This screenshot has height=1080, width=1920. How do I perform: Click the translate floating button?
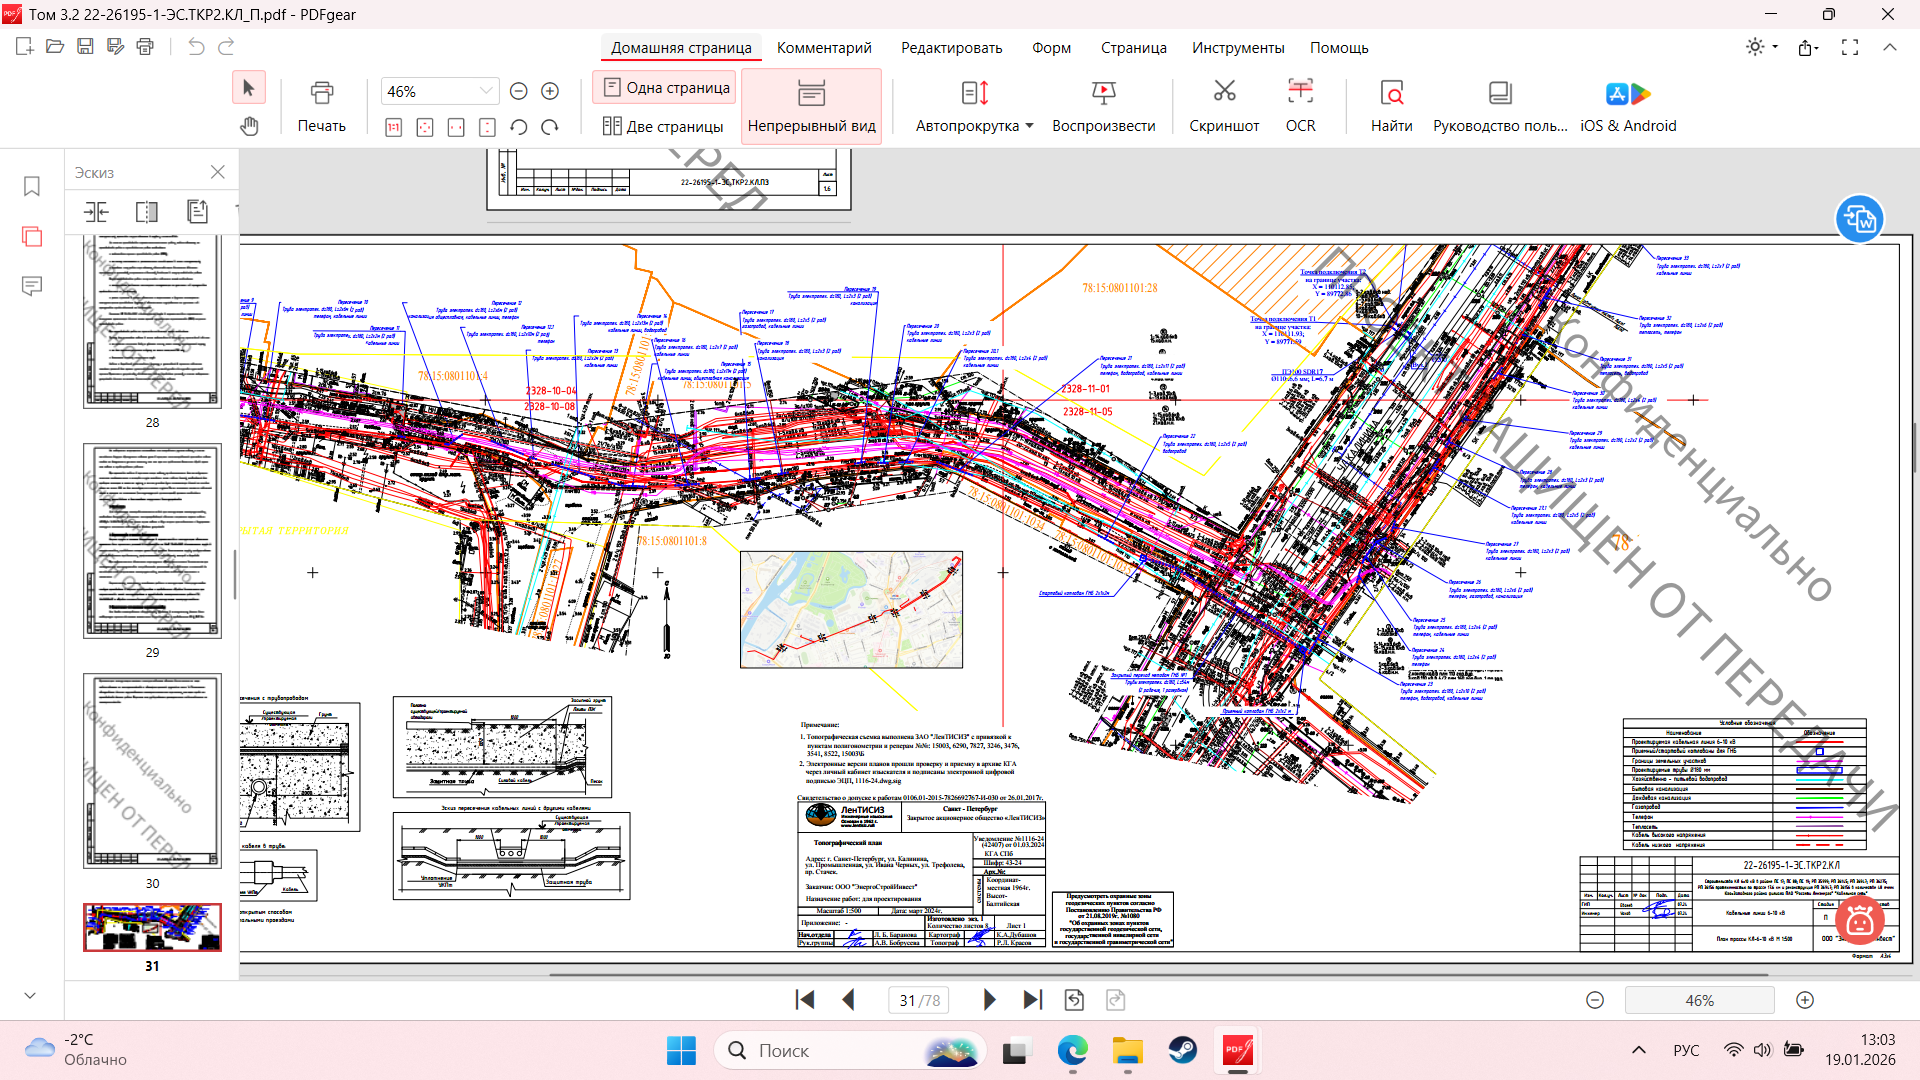click(x=1859, y=219)
